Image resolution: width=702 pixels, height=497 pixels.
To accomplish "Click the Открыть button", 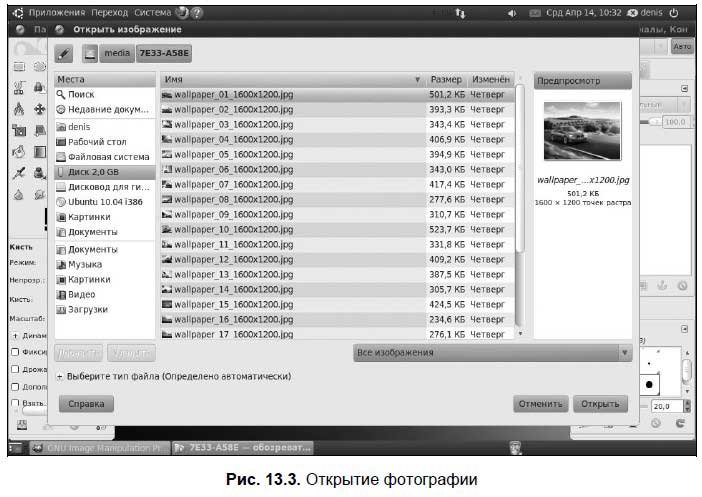I will (x=600, y=404).
